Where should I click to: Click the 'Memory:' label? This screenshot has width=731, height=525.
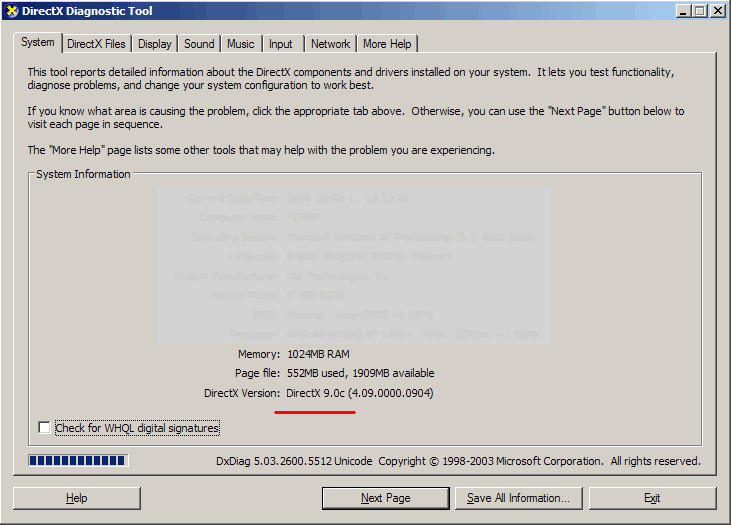tap(259, 354)
